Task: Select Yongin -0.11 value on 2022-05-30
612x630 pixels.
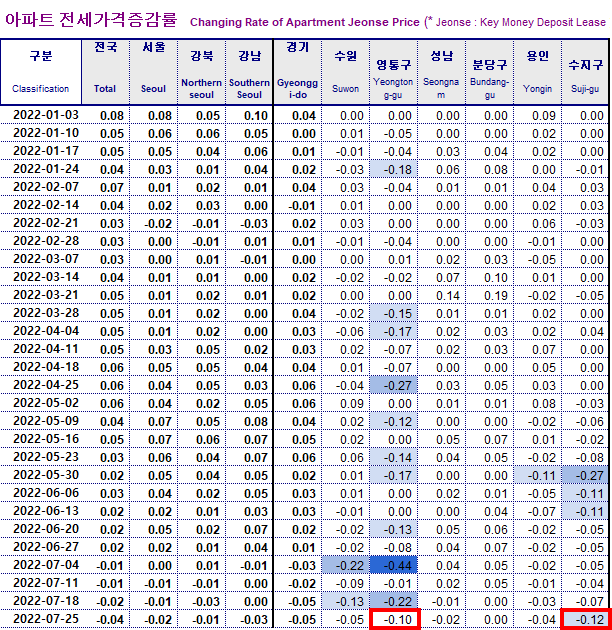Action: click(537, 475)
